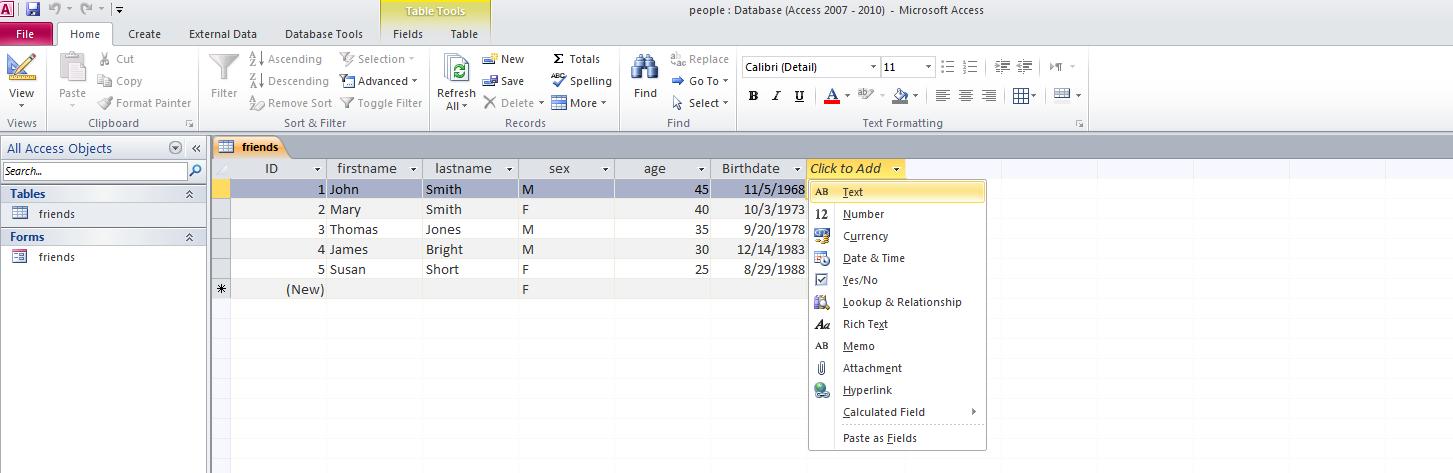This screenshot has width=1453, height=473.
Task: Open the Delete dropdown in Records
Action: 514,103
